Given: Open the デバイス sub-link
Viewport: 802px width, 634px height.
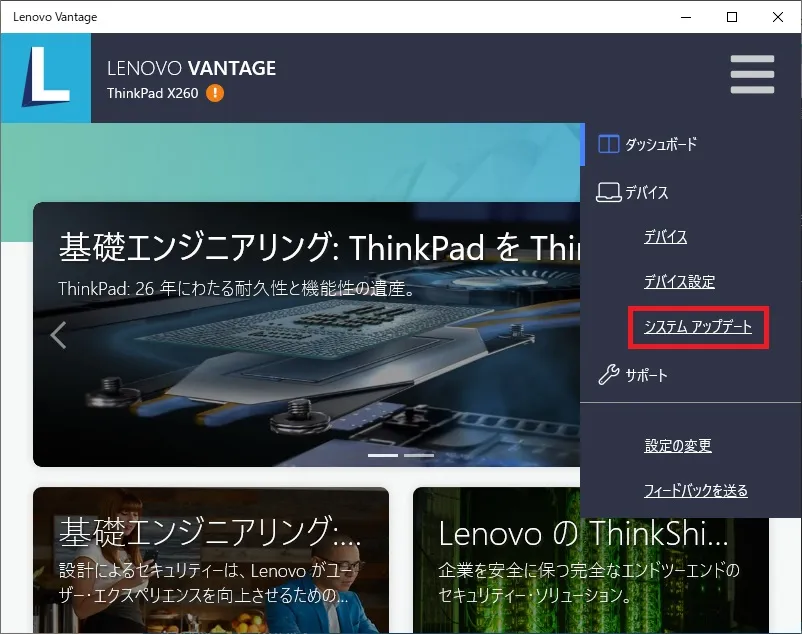Looking at the screenshot, I should 665,237.
